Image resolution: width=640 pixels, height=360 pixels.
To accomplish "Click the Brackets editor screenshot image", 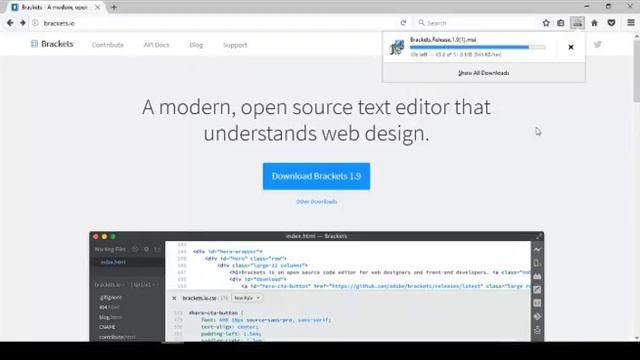I will (316, 286).
